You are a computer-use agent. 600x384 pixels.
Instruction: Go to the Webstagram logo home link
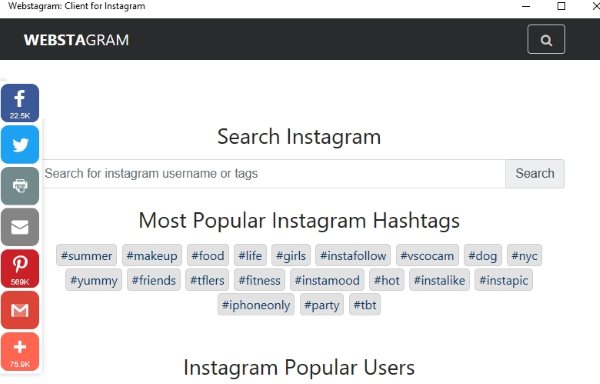77,40
